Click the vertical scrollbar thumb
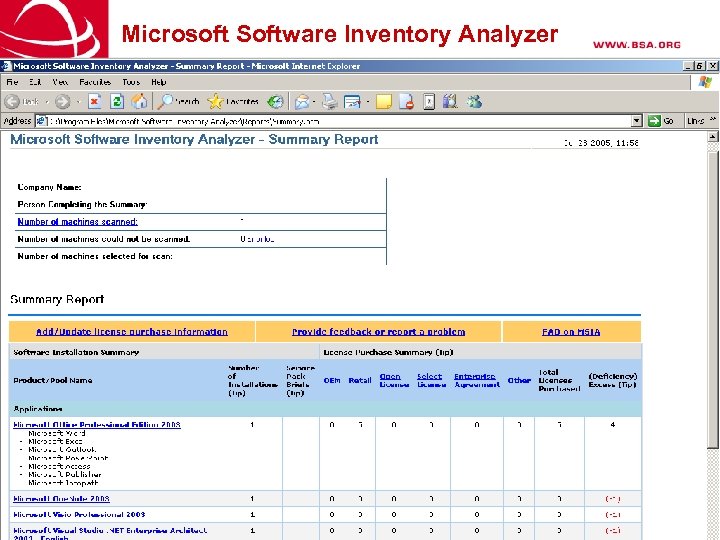 pyautogui.click(x=713, y=298)
